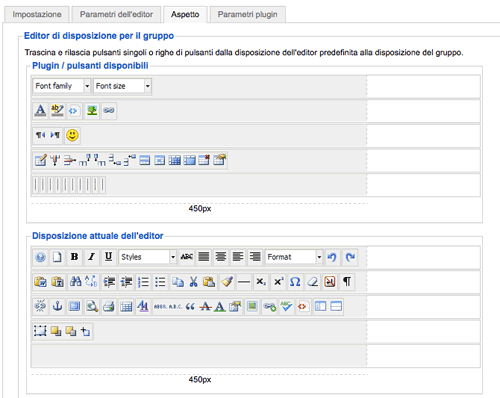Click the chain link icon in available plugins

tap(109, 110)
